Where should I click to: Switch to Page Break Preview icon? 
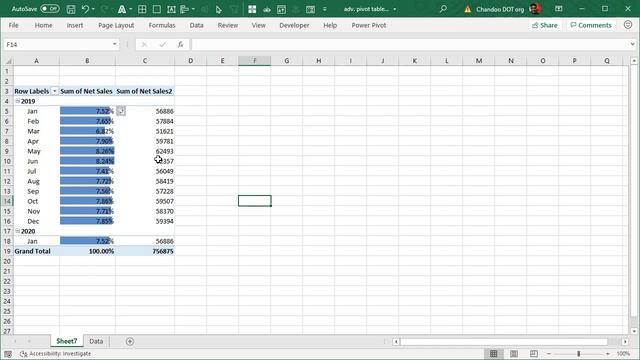click(x=533, y=353)
